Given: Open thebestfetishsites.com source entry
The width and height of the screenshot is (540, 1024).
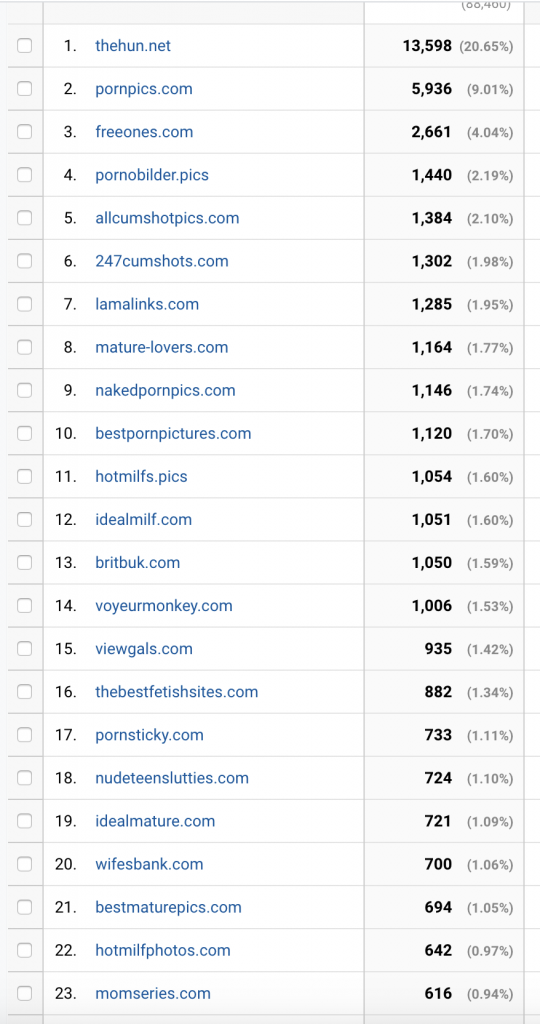Looking at the screenshot, I should (177, 692).
